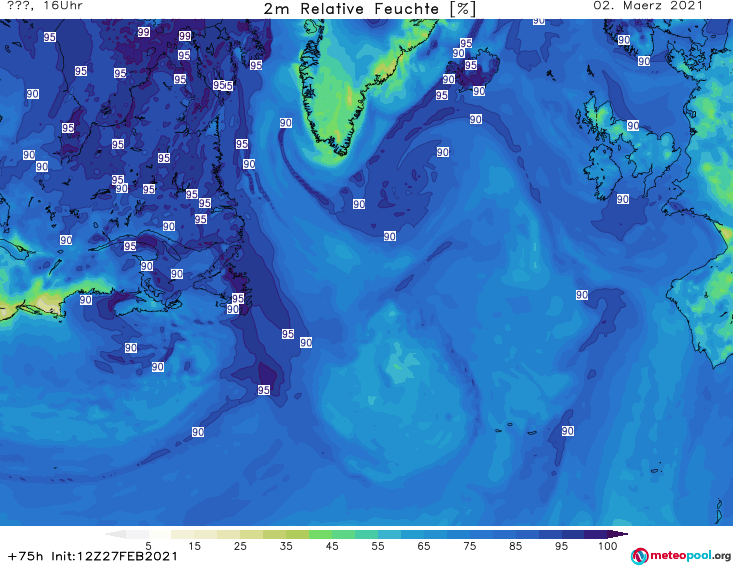733x566 pixels.
Task: Click the '+75h Init:12Z27FEB2021' forecast label
Action: tap(93, 556)
